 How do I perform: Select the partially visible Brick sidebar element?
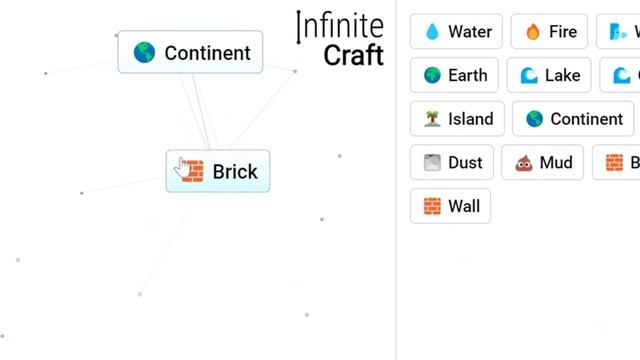[x=616, y=162]
